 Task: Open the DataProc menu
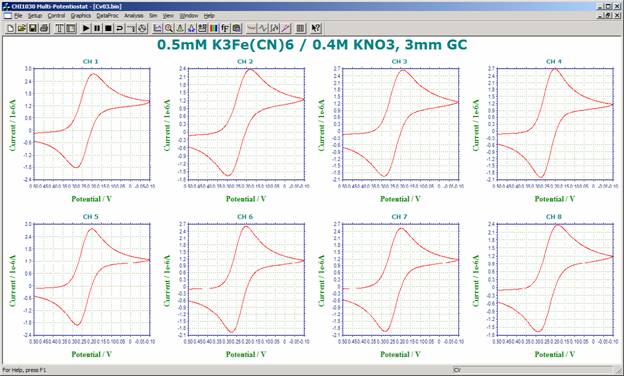point(107,16)
